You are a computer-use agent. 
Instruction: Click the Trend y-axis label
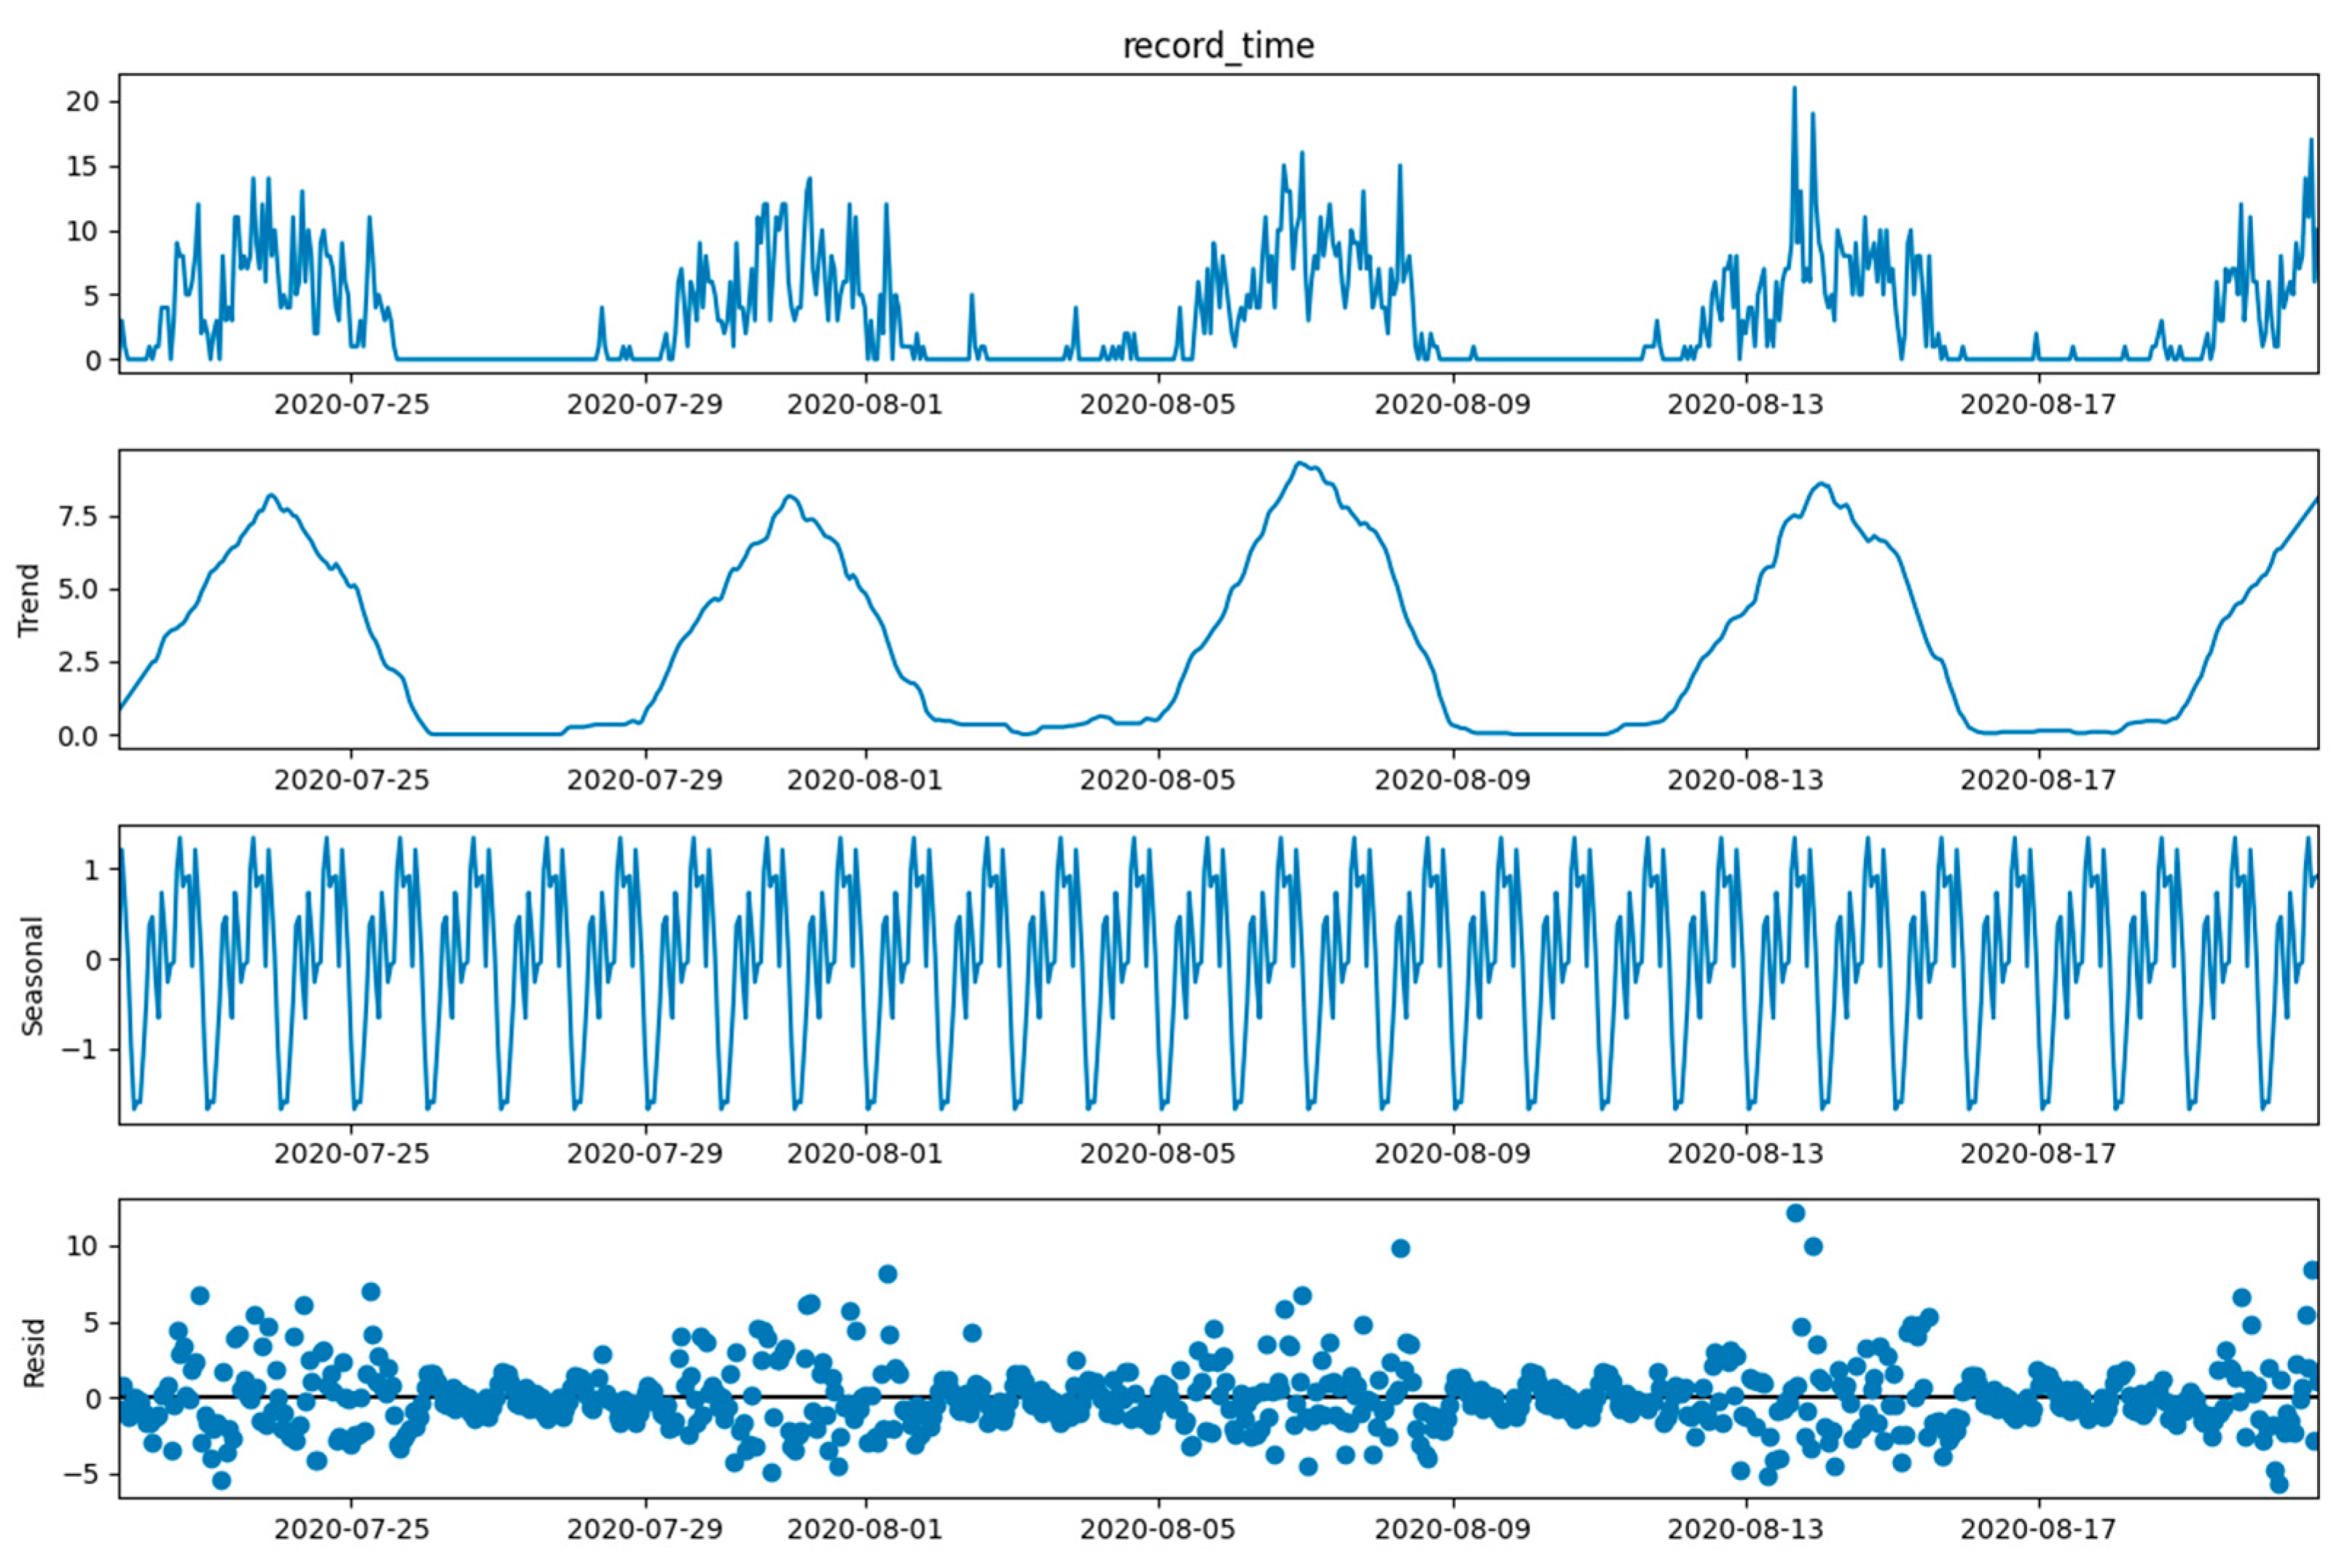click(x=29, y=600)
